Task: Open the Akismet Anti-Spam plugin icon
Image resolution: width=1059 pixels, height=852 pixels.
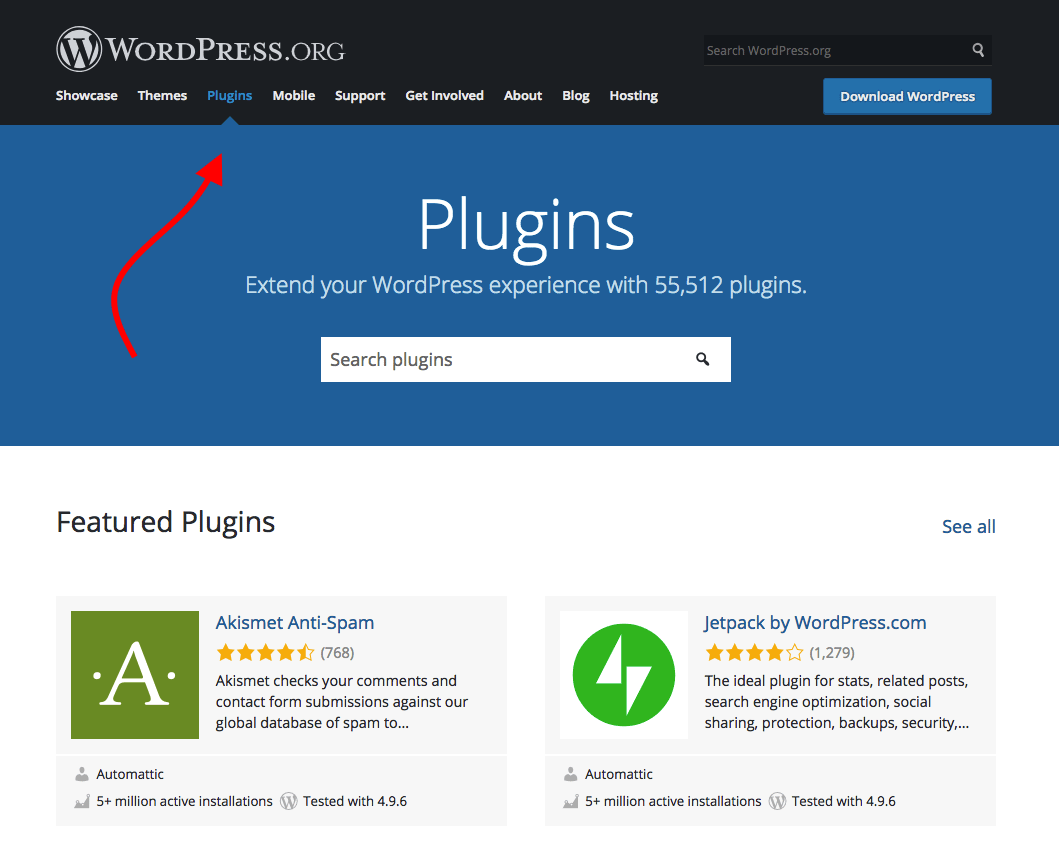Action: click(135, 675)
